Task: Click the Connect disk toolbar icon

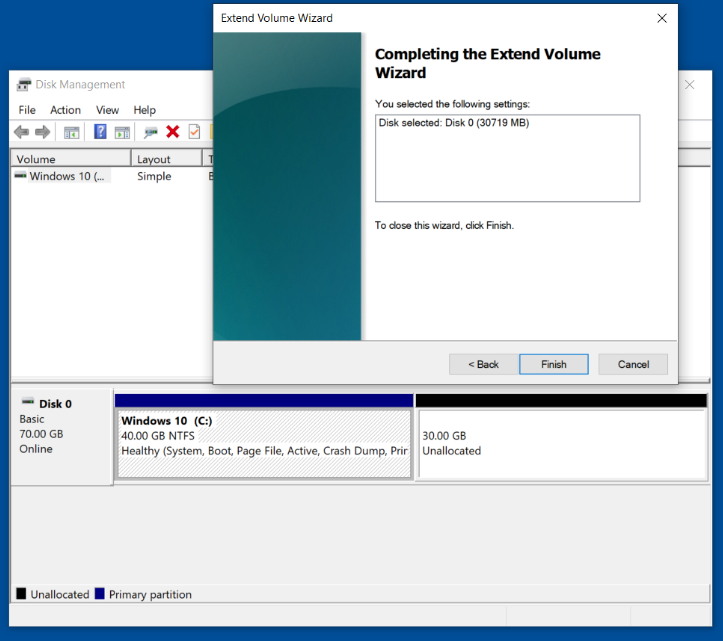Action: 151,132
